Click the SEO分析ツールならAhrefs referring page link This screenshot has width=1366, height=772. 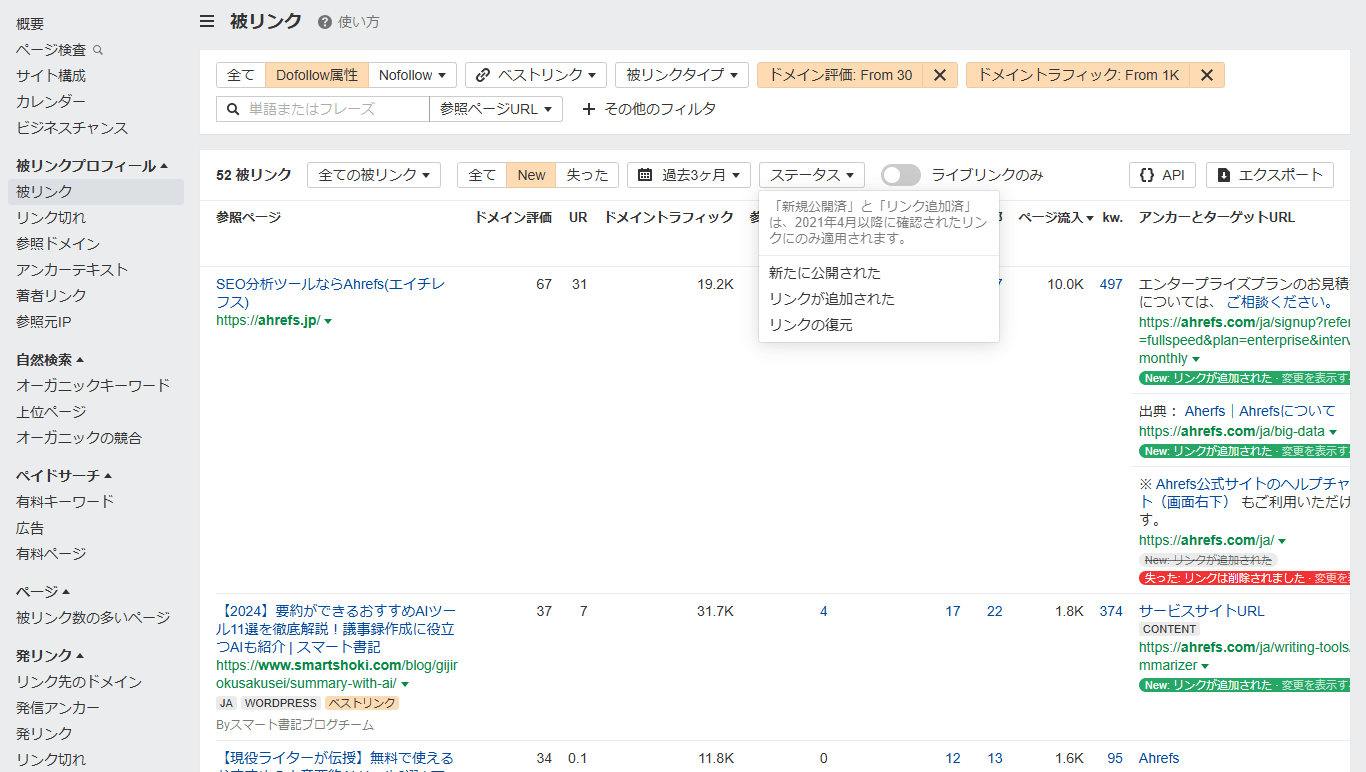pos(330,283)
